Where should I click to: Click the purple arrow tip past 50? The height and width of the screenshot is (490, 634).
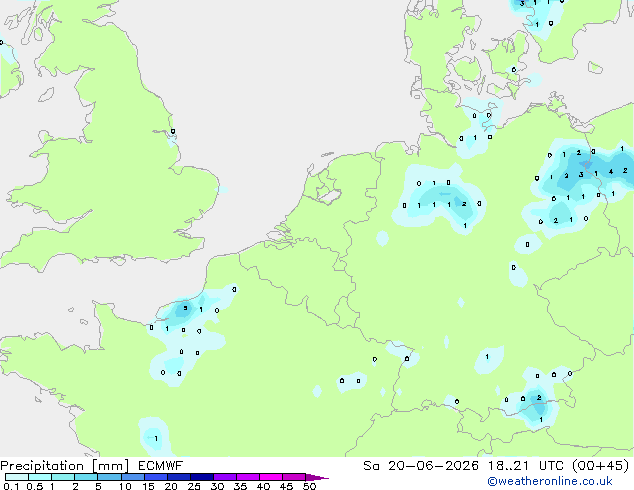[317, 477]
